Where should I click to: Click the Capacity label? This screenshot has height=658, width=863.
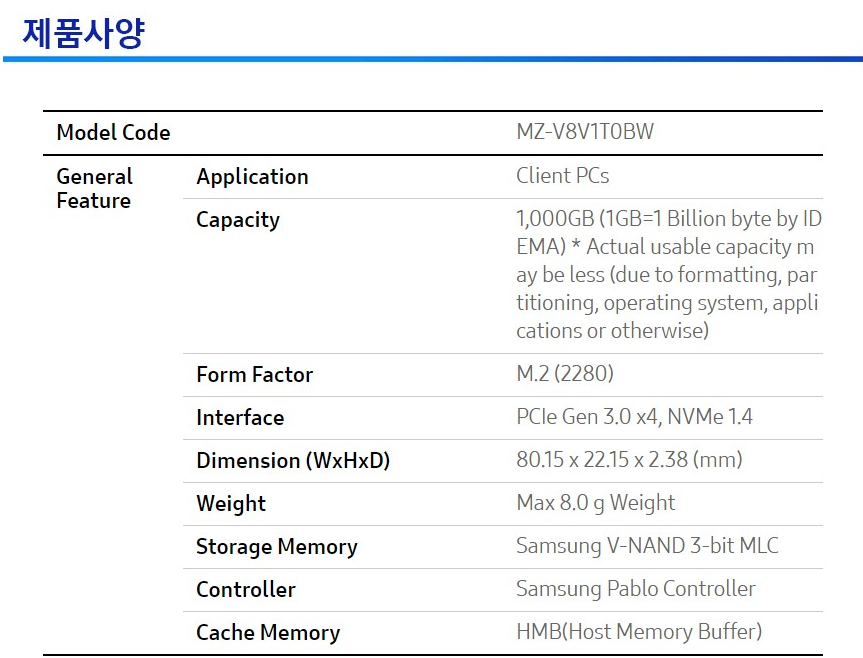[x=238, y=220]
